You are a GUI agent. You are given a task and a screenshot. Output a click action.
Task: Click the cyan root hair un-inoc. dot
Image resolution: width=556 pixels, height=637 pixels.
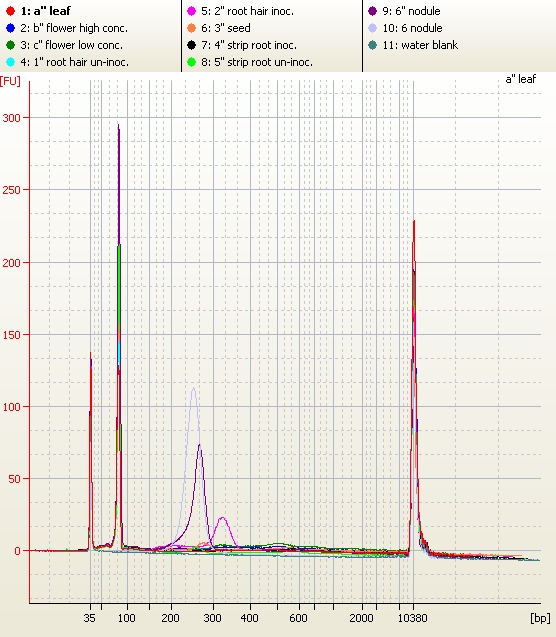coord(11,62)
